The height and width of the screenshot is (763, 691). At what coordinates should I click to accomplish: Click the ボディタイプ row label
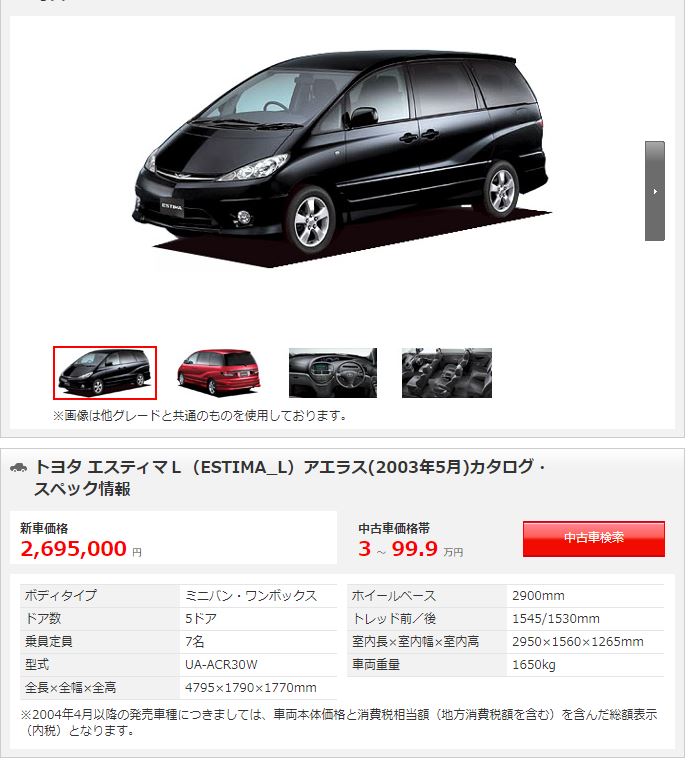[61, 595]
